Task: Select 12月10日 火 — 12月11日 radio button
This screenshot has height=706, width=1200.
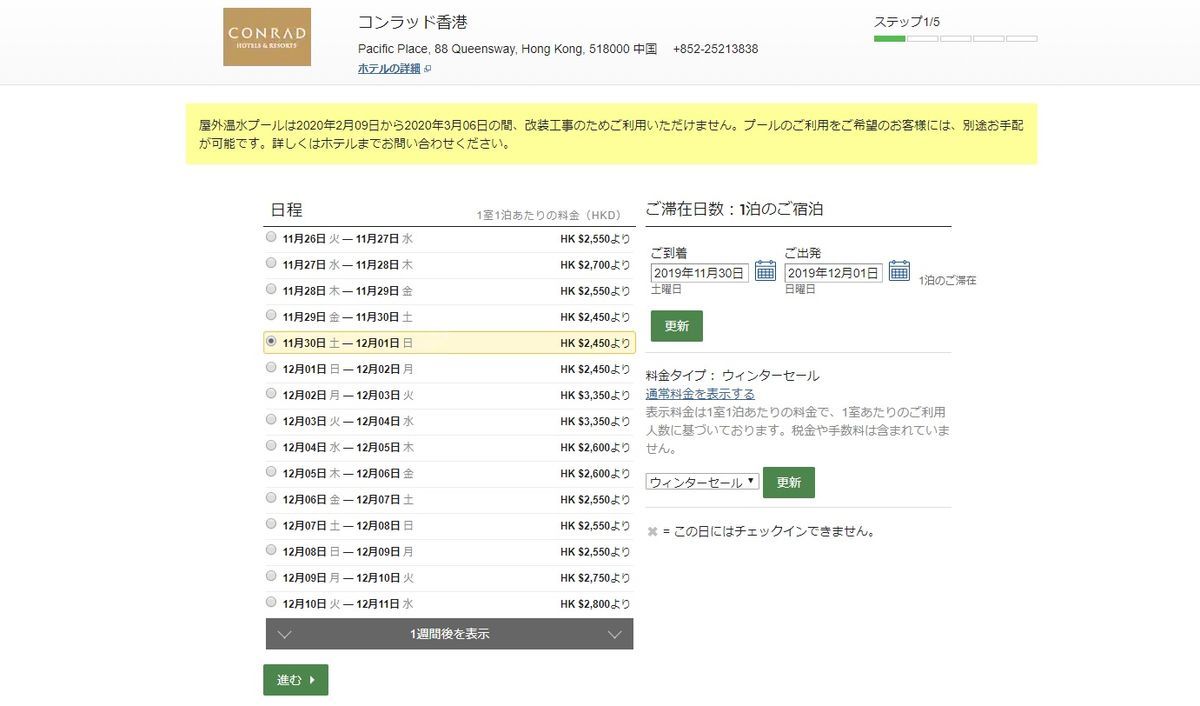Action: (271, 601)
